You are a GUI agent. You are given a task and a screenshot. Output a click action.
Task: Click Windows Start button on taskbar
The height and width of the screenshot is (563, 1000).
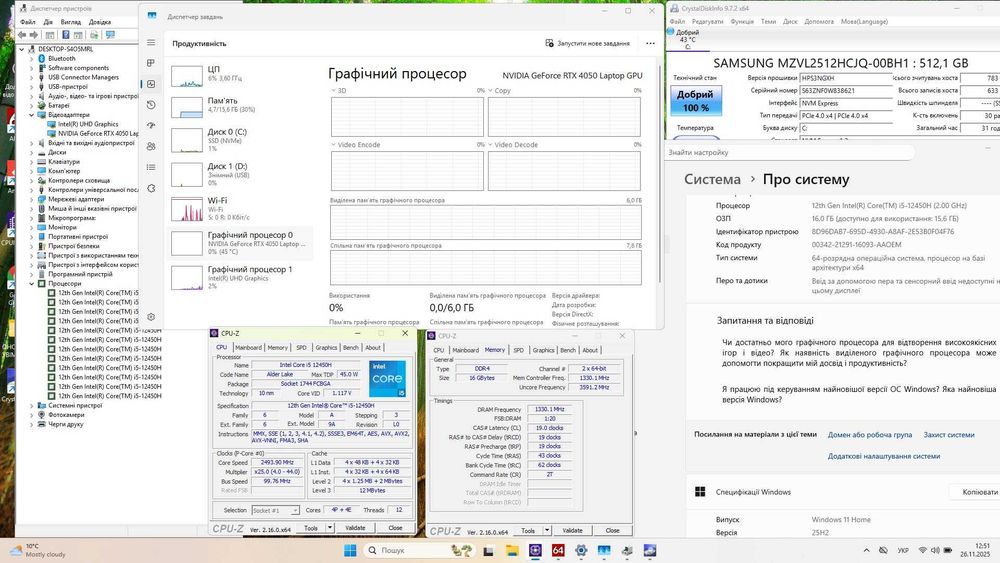pyautogui.click(x=350, y=550)
